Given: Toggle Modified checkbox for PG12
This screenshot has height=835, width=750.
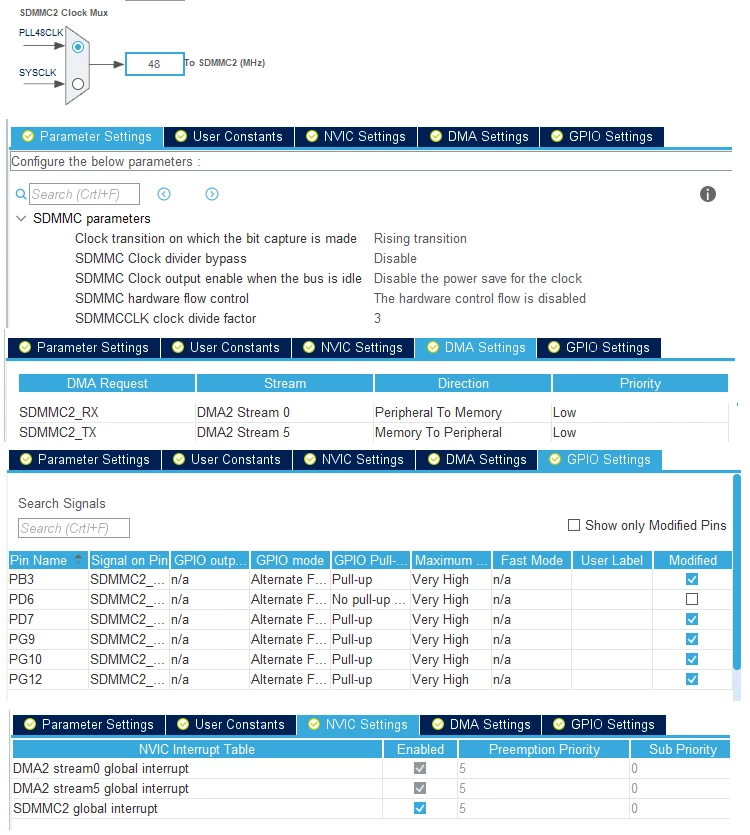Looking at the screenshot, I should (x=692, y=680).
